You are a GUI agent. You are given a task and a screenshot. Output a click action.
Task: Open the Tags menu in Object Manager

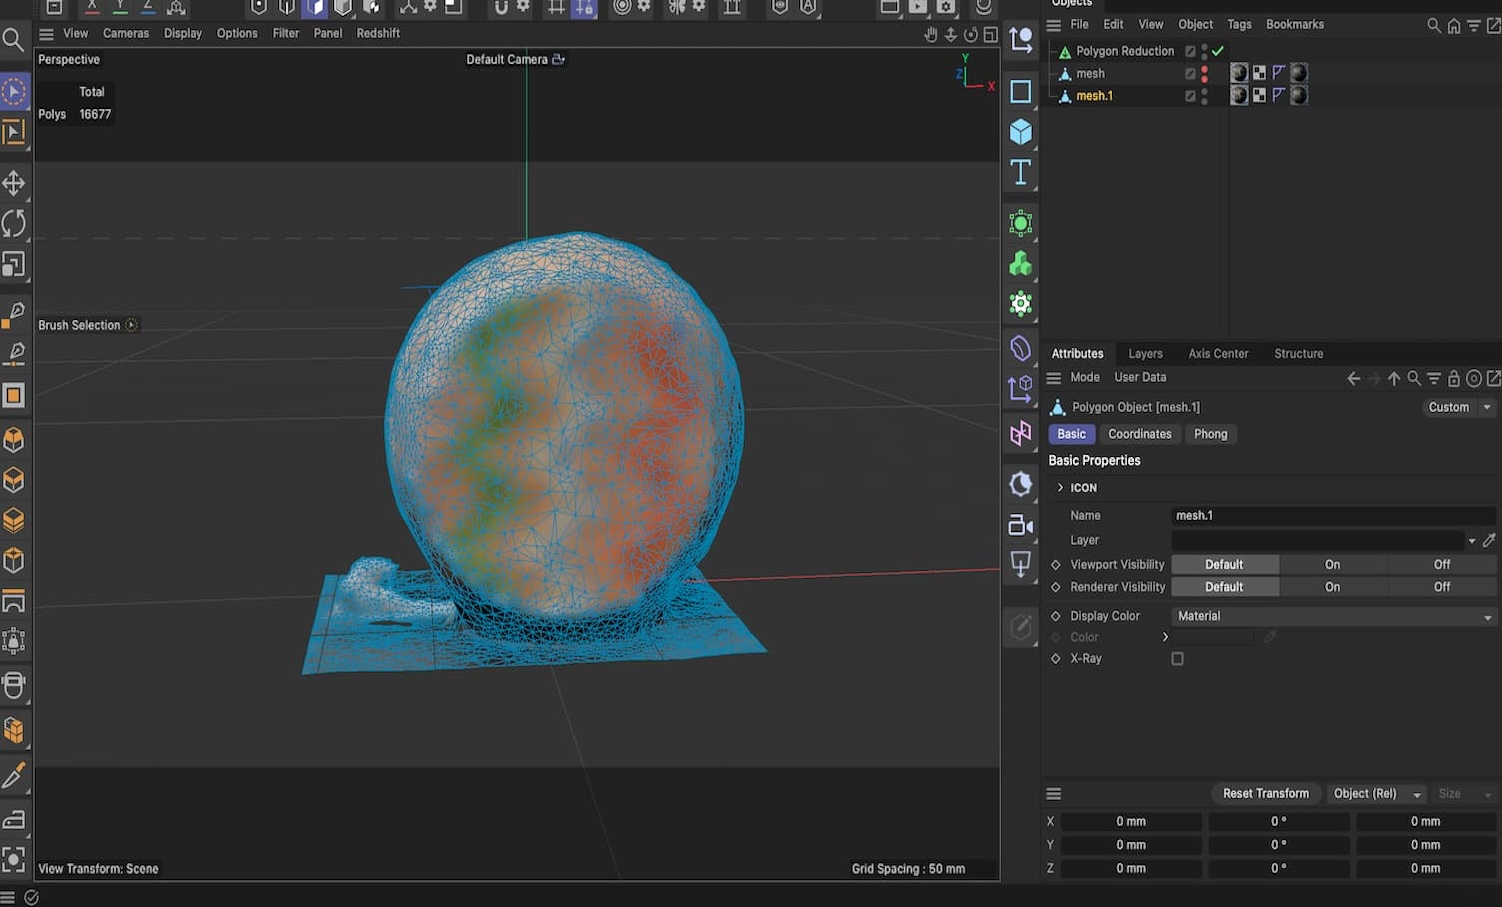[x=1239, y=24]
